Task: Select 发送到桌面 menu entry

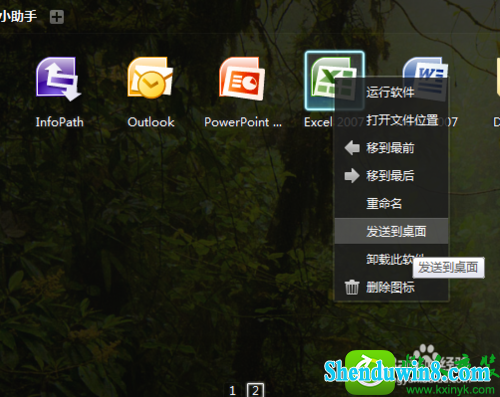Action: click(x=391, y=231)
